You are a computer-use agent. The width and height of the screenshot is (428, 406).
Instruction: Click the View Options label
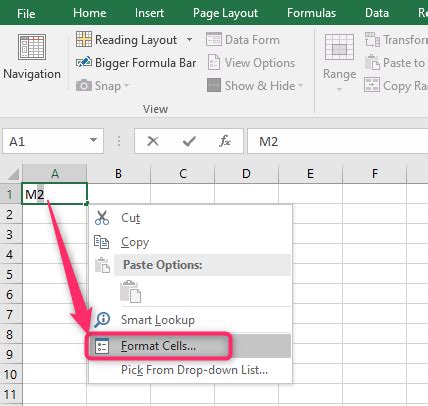point(260,63)
